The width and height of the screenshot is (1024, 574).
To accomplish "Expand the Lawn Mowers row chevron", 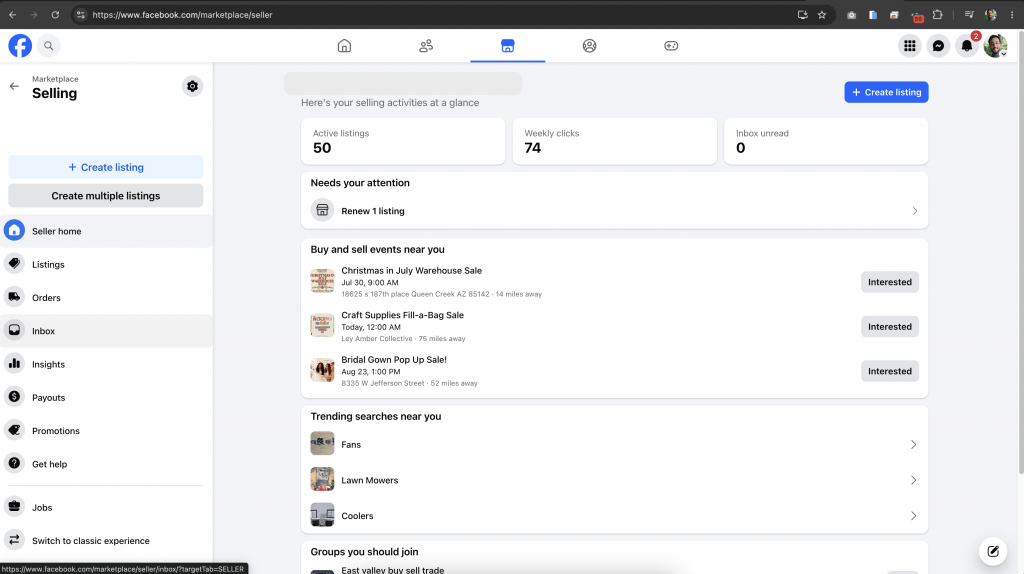I will (913, 480).
